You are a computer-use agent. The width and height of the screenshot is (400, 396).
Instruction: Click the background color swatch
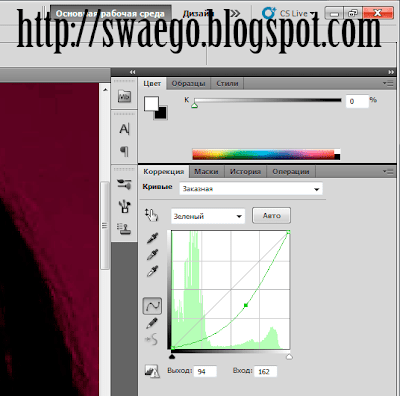click(161, 113)
